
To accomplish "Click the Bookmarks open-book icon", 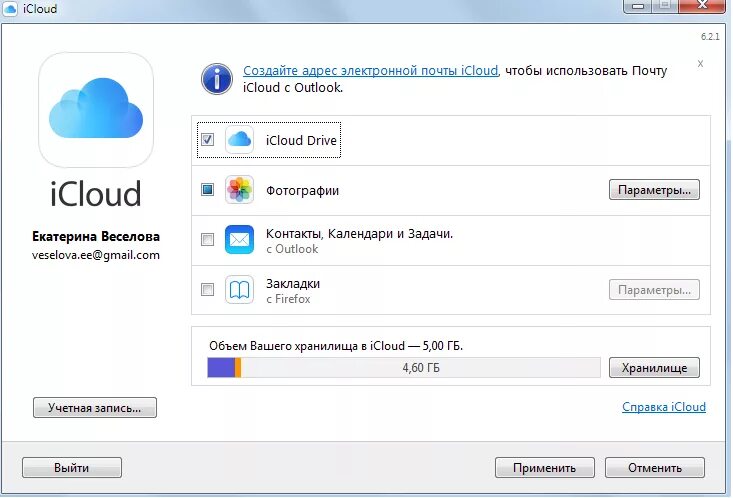I will [239, 289].
